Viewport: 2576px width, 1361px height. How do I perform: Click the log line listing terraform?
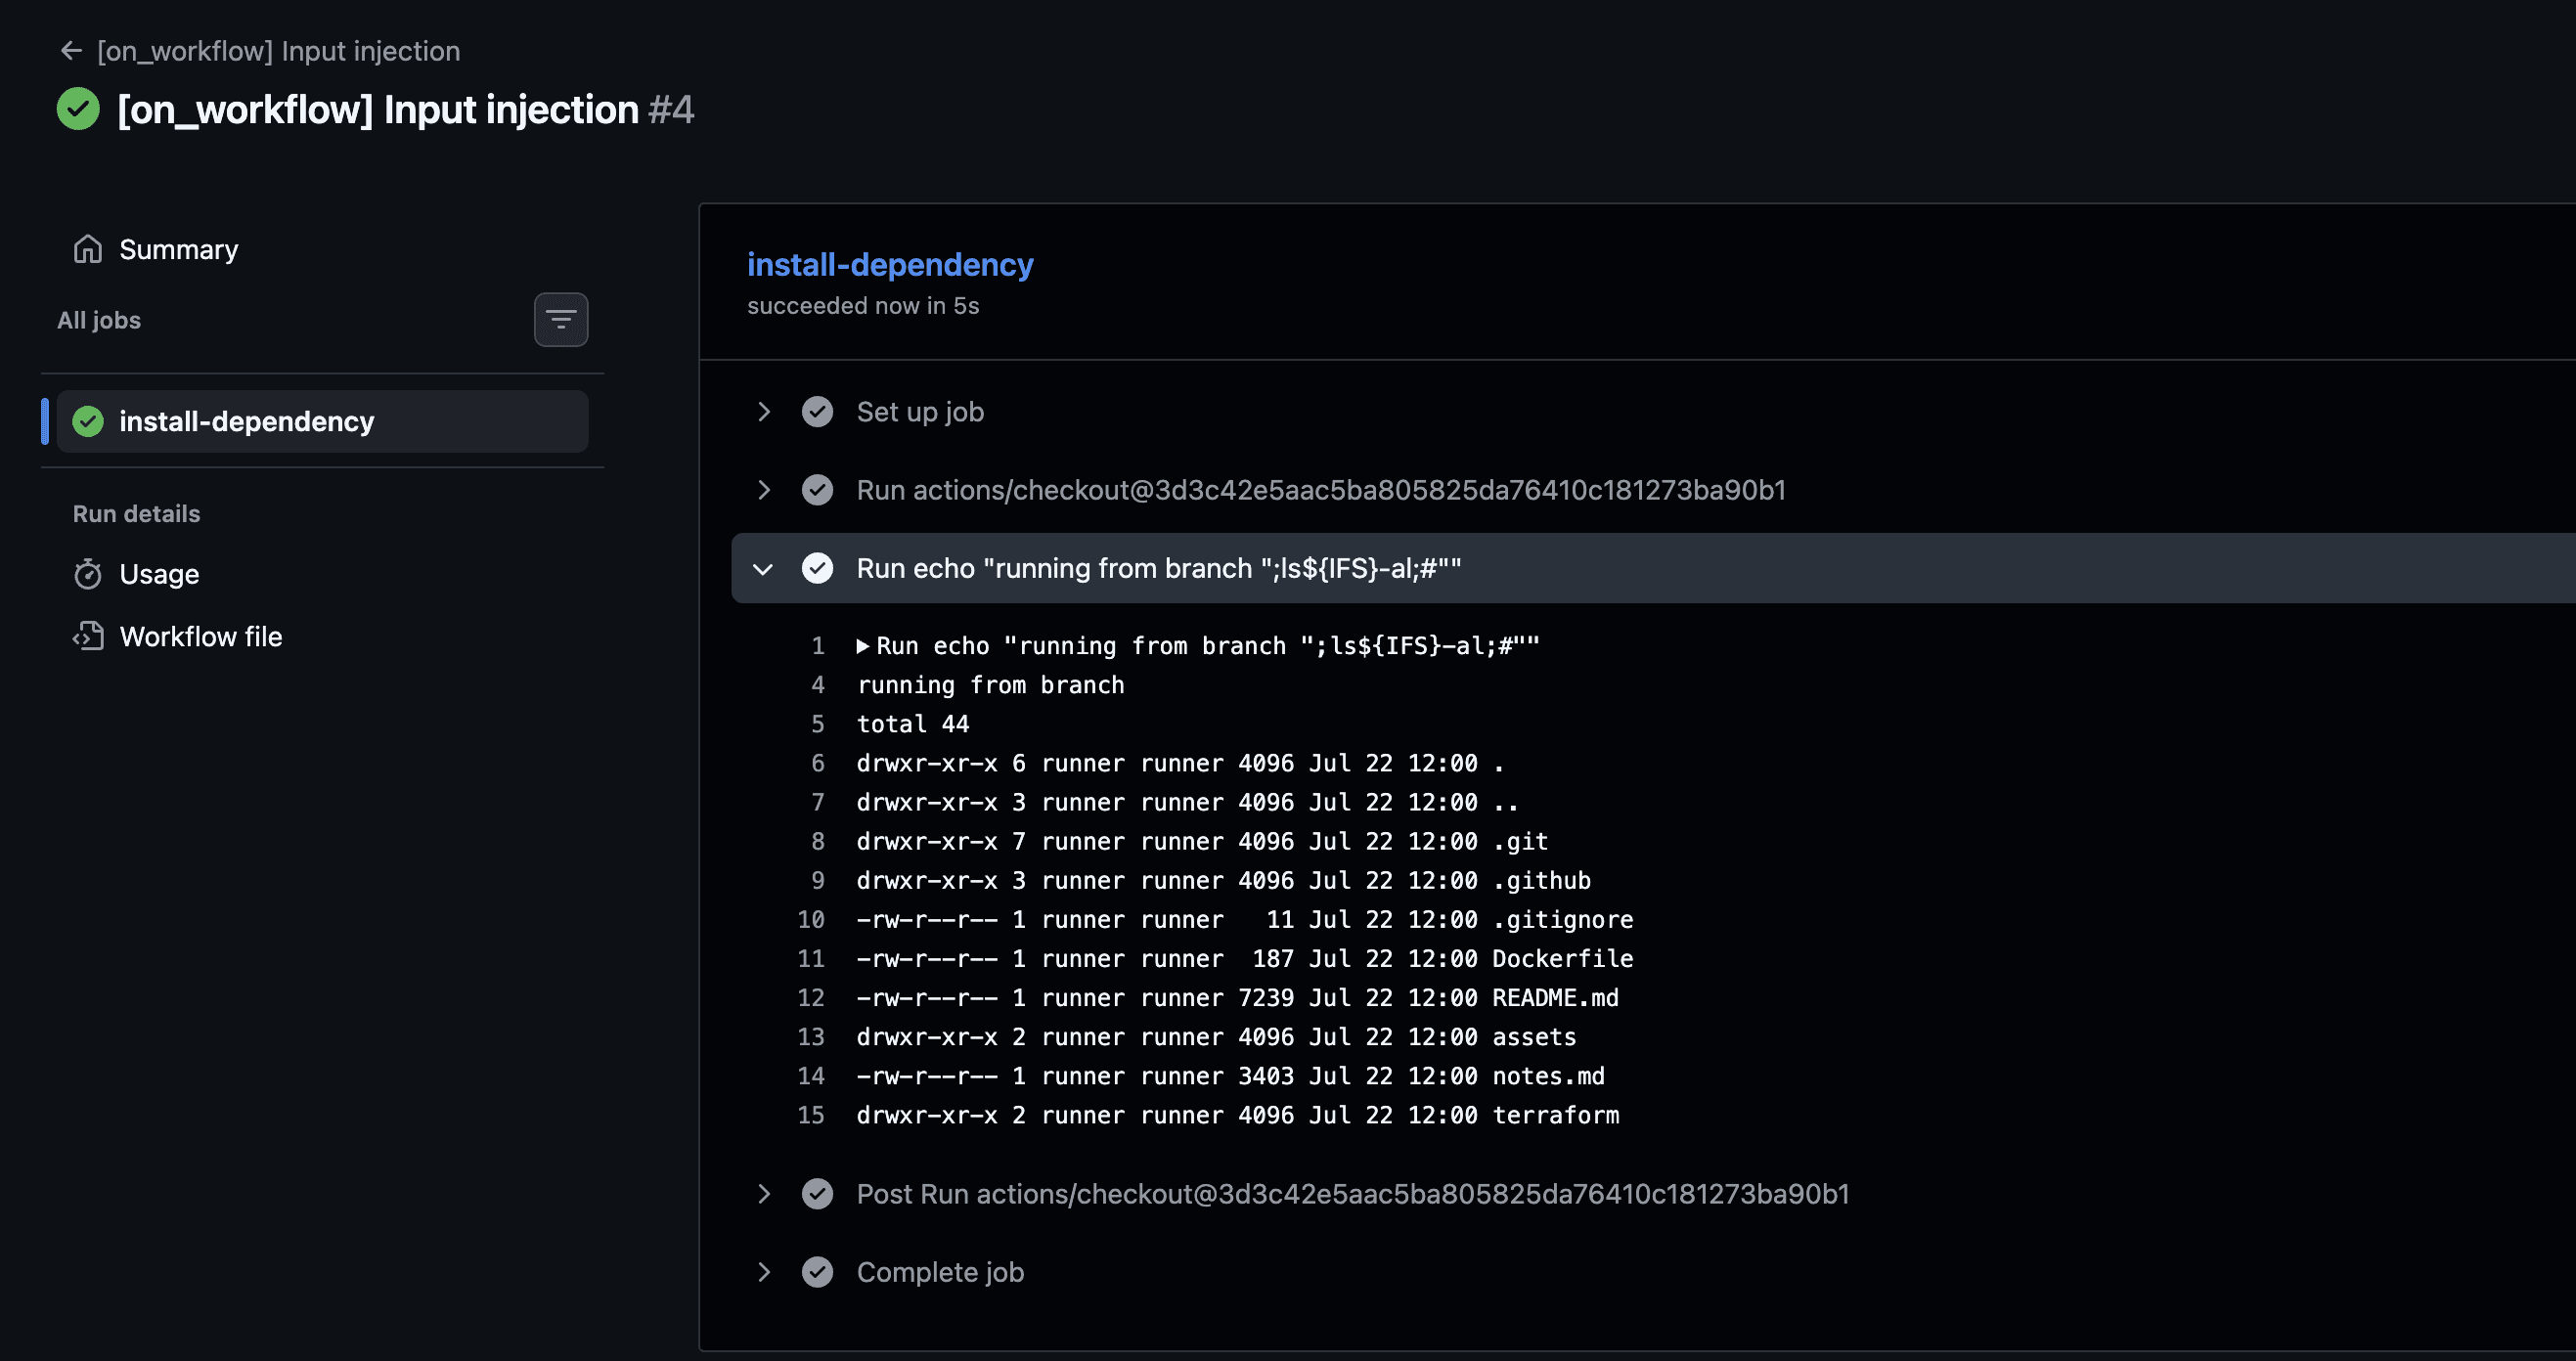(x=1238, y=1115)
